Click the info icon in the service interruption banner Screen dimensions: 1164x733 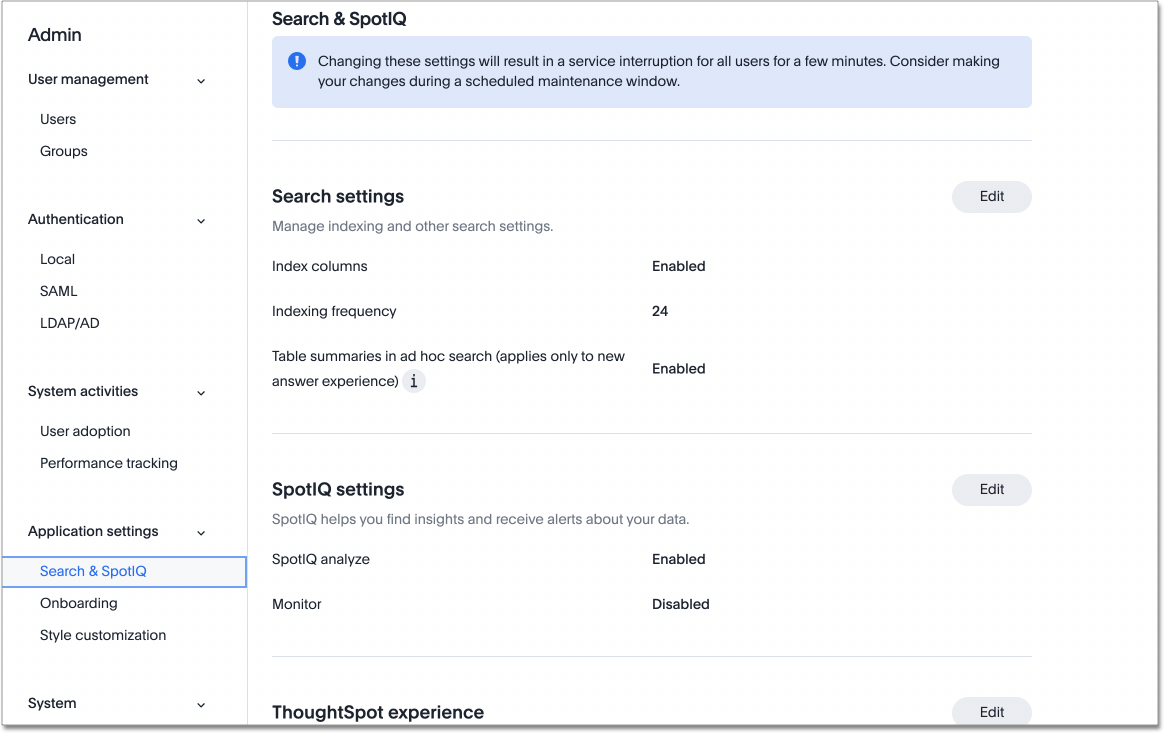click(x=296, y=61)
